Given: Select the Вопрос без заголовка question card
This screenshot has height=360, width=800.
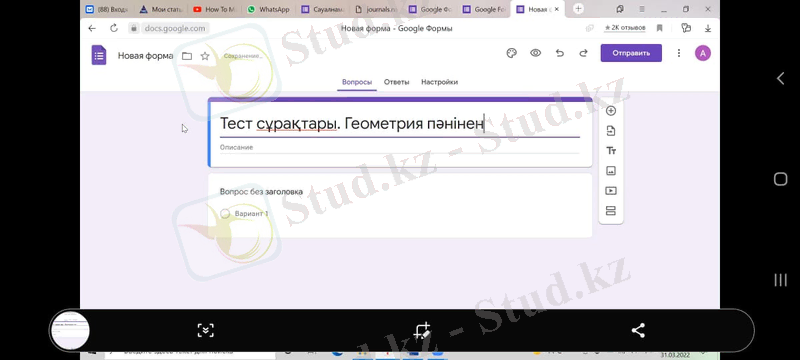Looking at the screenshot, I should pos(400,205).
